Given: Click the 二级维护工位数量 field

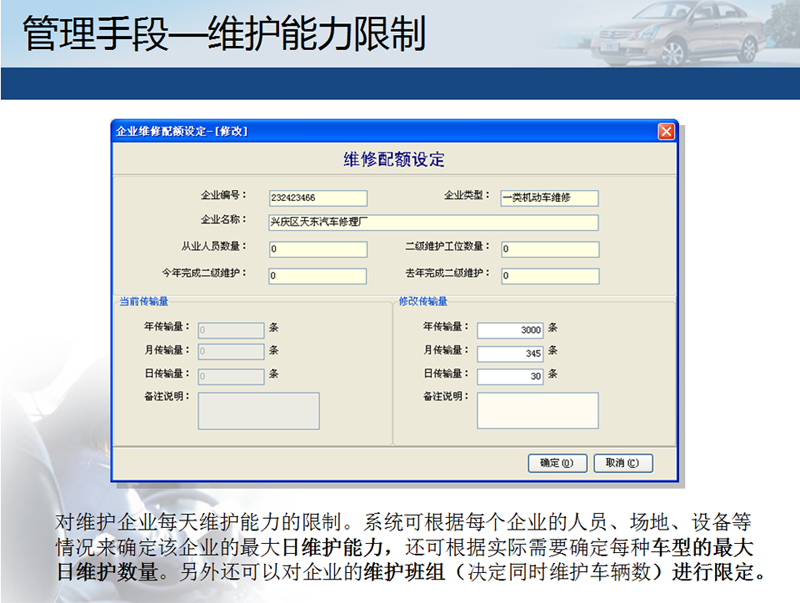Looking at the screenshot, I should pos(549,250).
